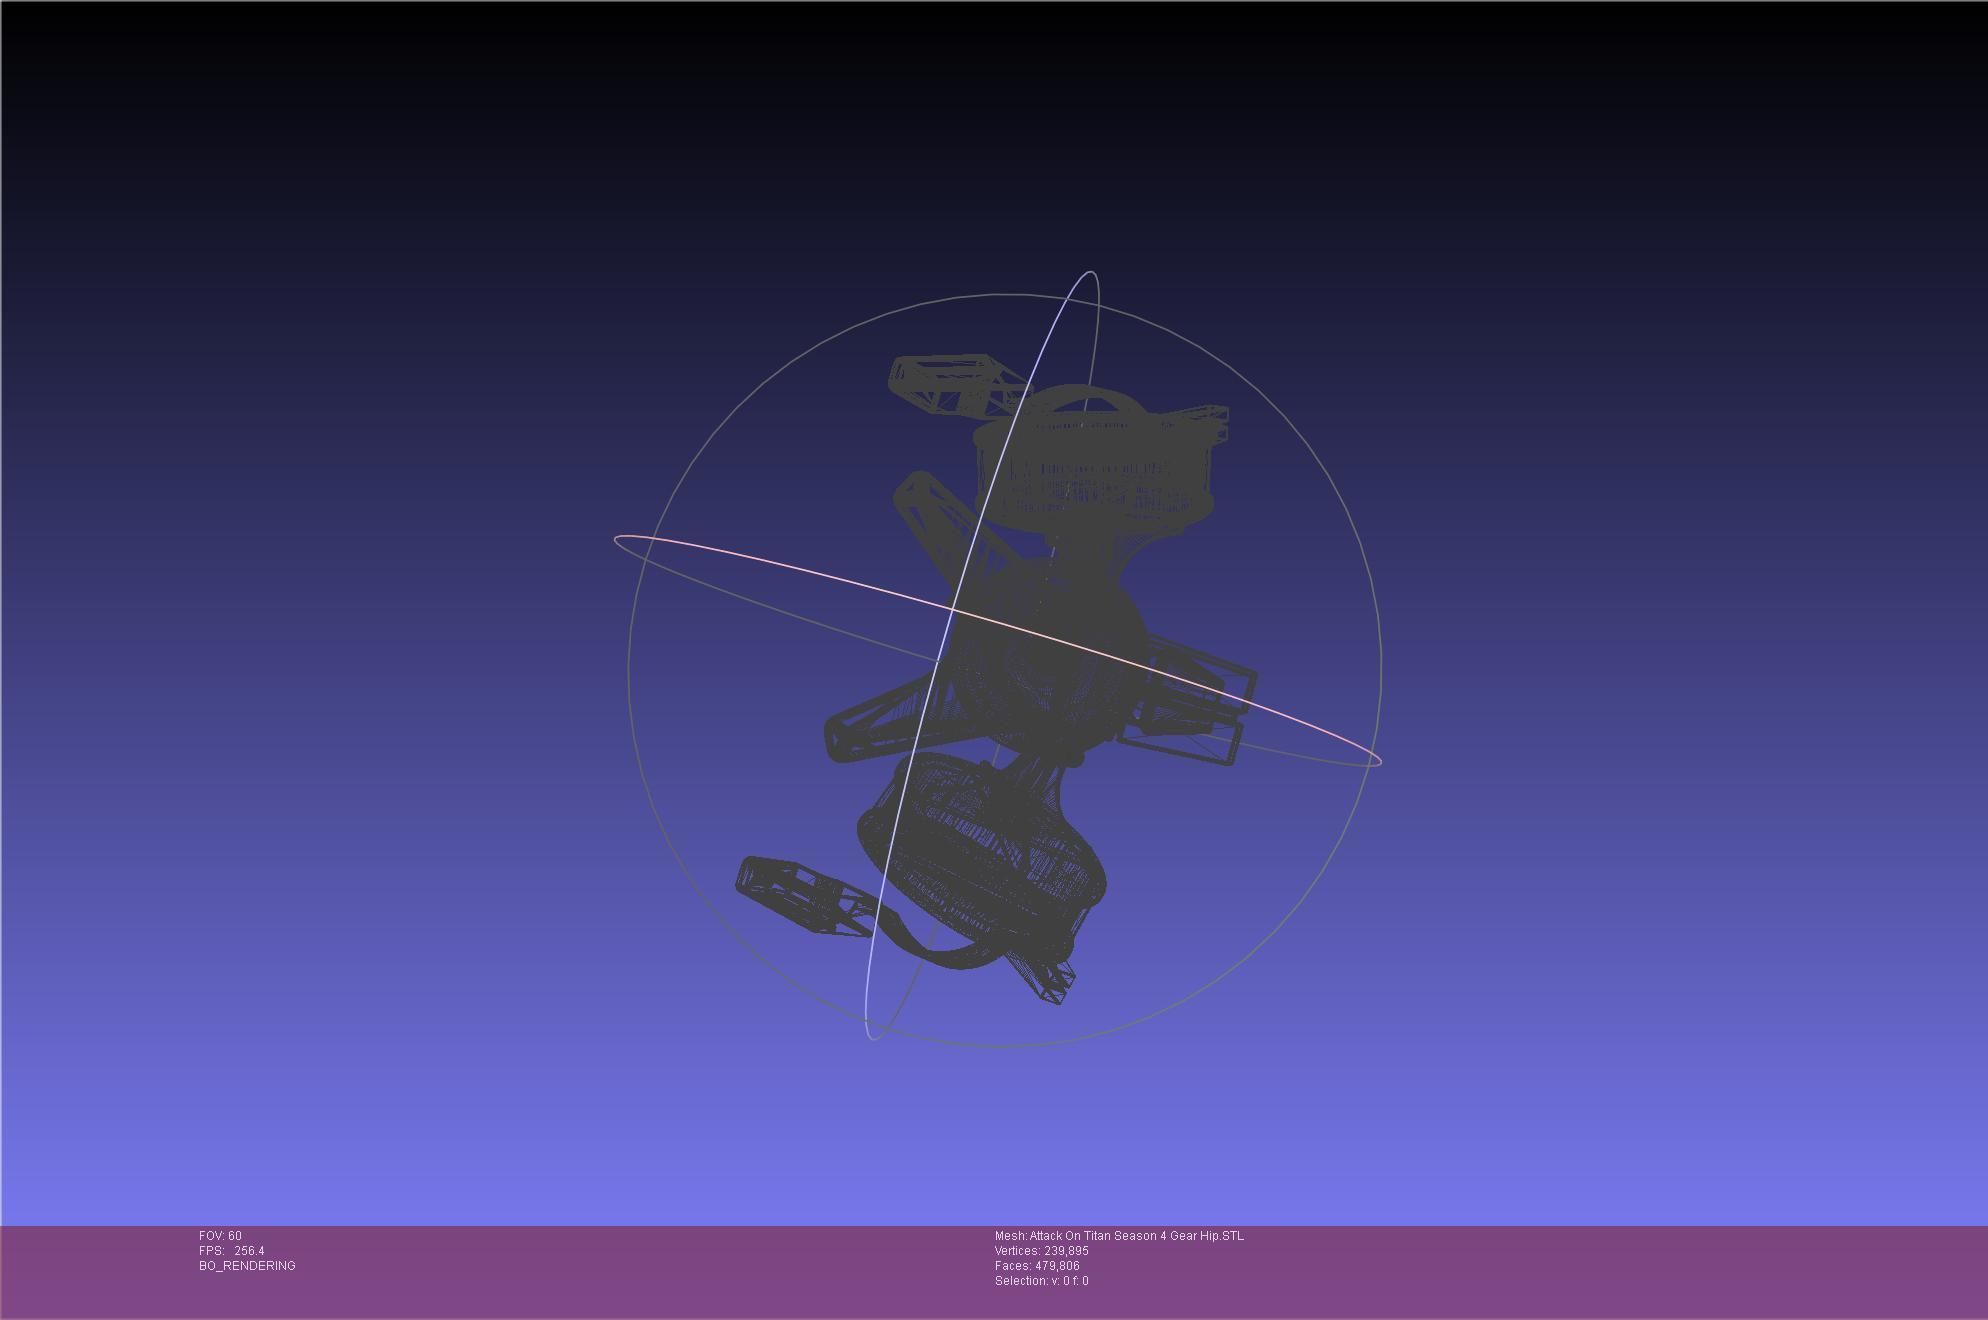Click the Vertices count text
1988x1320 pixels.
tap(1041, 1251)
